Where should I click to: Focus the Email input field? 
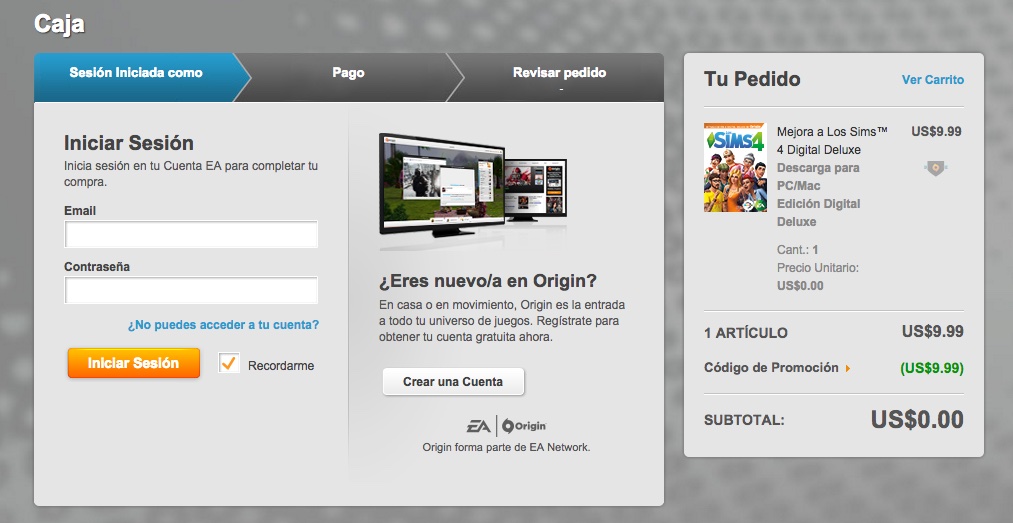coord(191,234)
